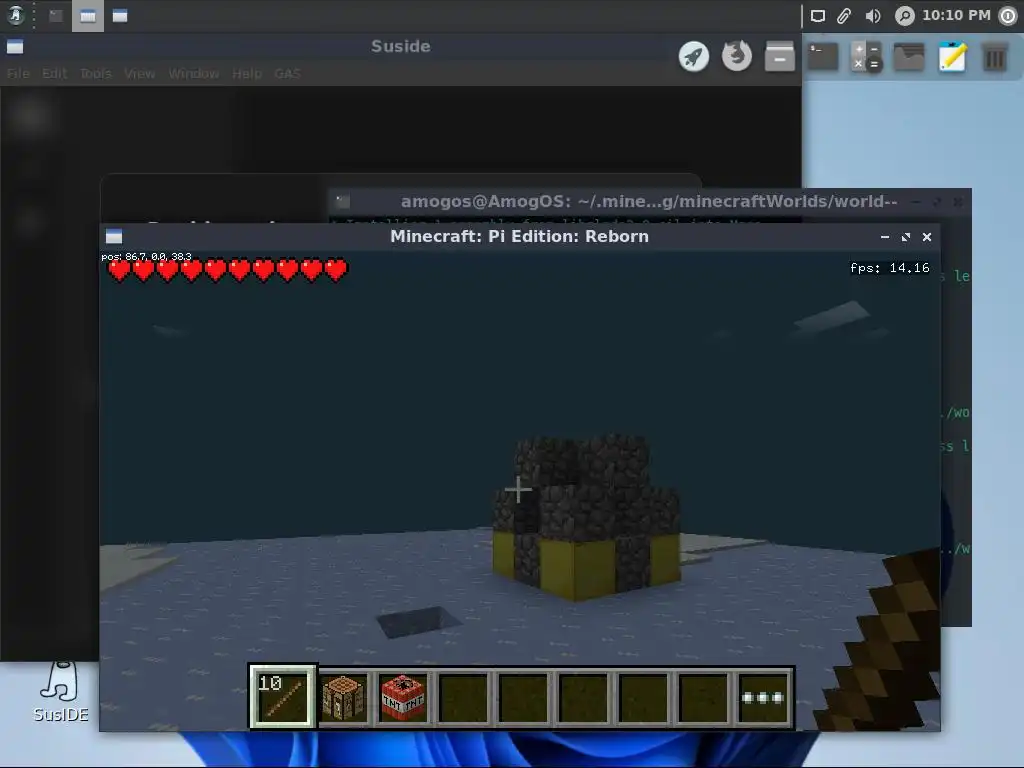Click the paperclip clipboard tray icon
Image resolution: width=1024 pixels, height=768 pixels.
pyautogui.click(x=844, y=16)
